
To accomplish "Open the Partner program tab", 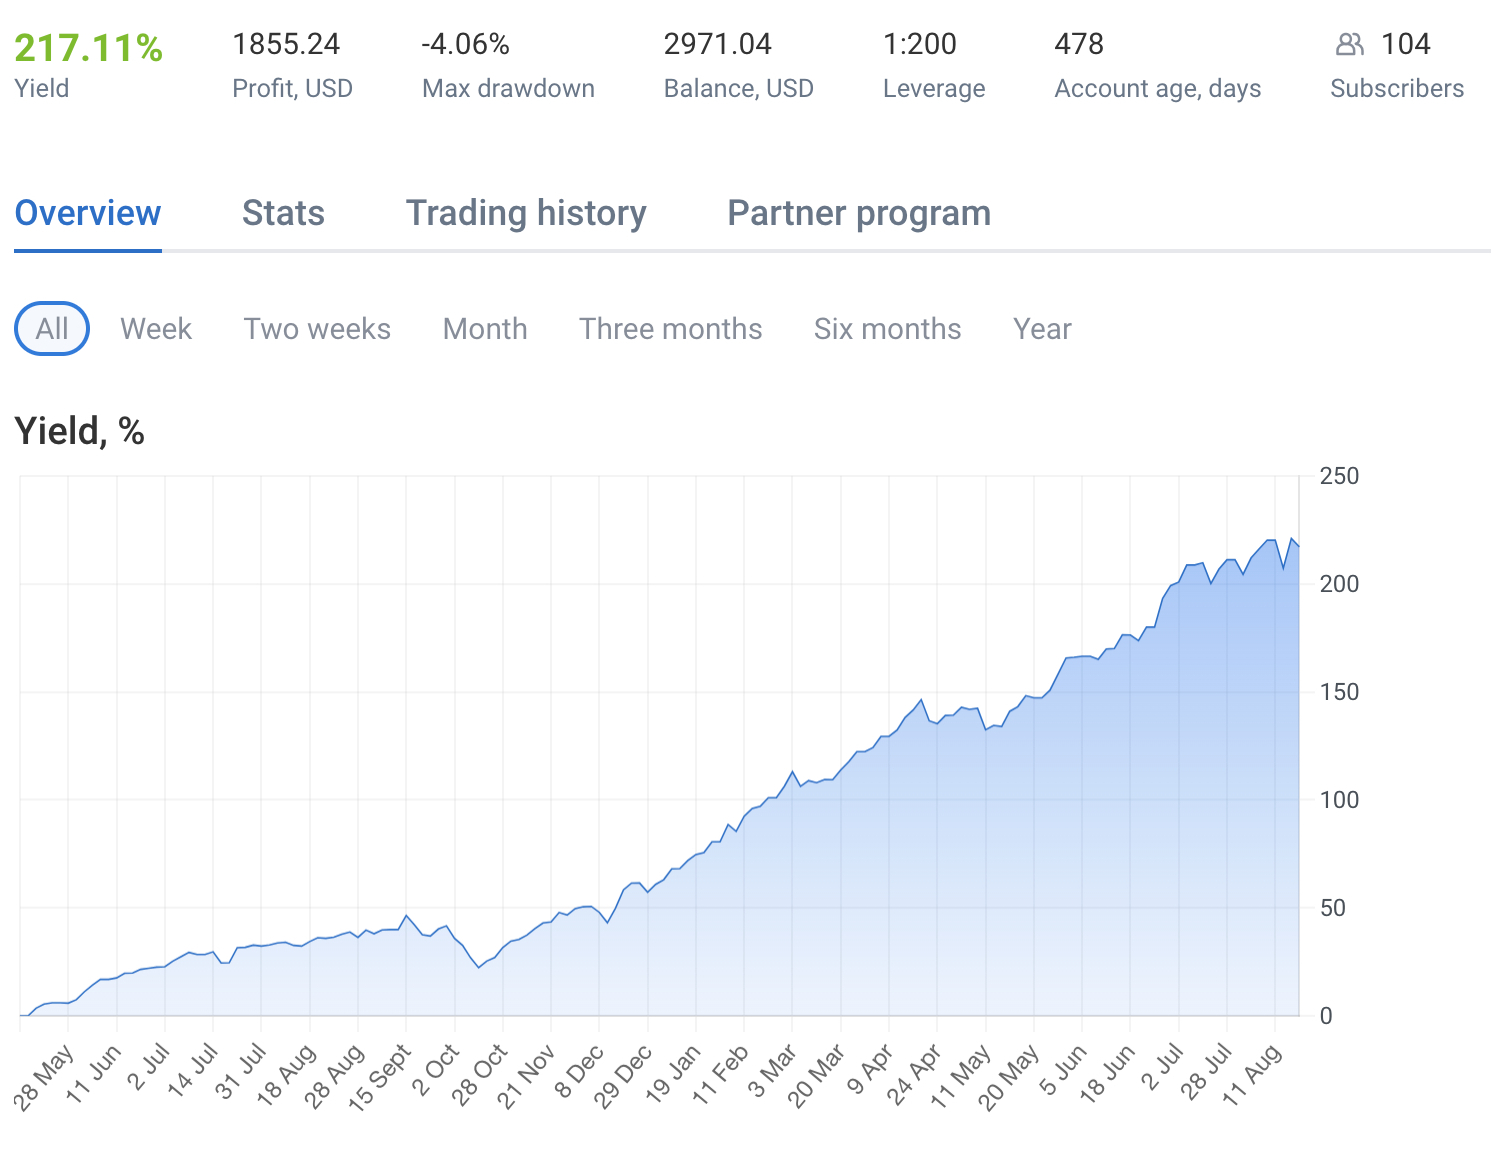I will [859, 213].
